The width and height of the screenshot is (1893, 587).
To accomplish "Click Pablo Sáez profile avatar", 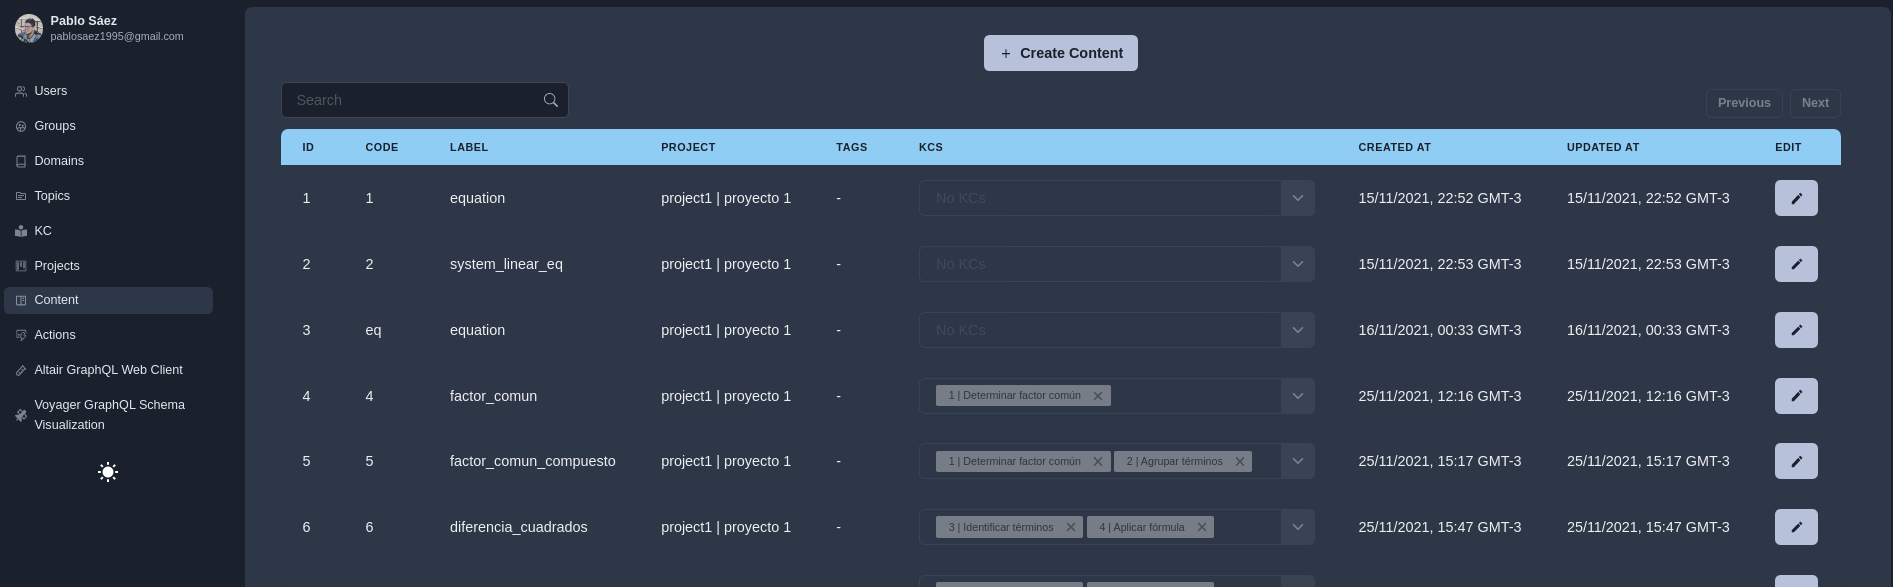I will [29, 29].
